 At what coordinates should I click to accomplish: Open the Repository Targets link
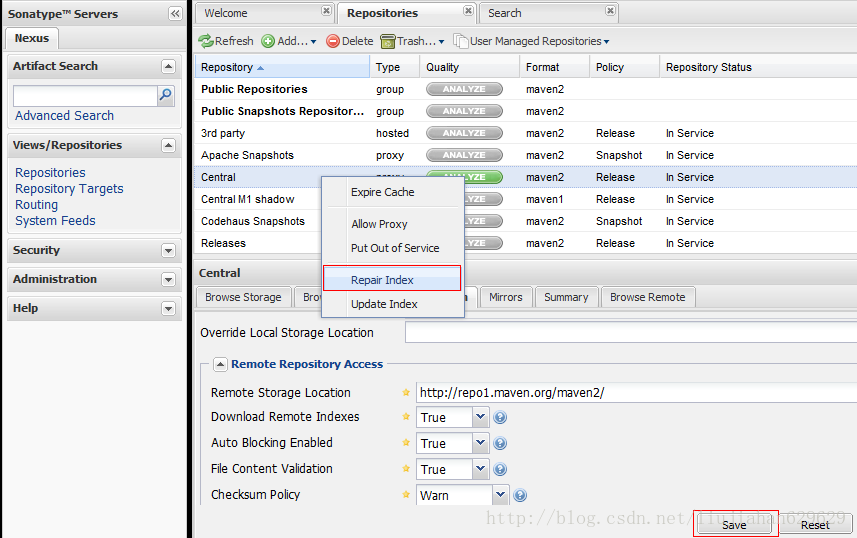coord(69,189)
